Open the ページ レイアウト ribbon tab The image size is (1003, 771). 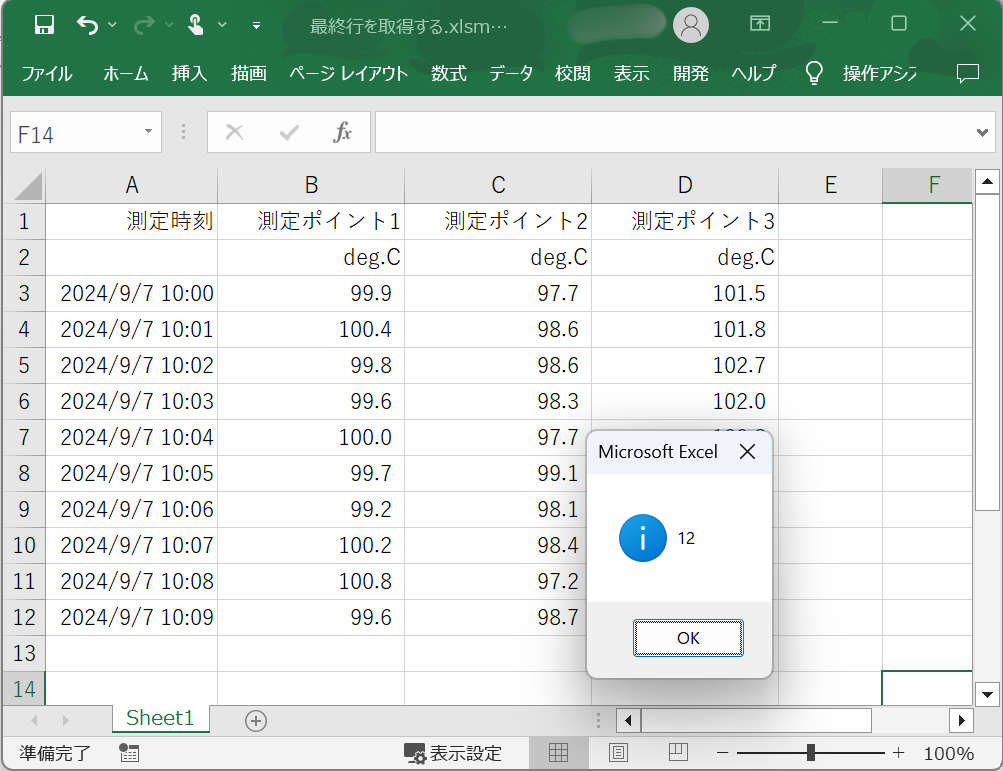point(349,74)
